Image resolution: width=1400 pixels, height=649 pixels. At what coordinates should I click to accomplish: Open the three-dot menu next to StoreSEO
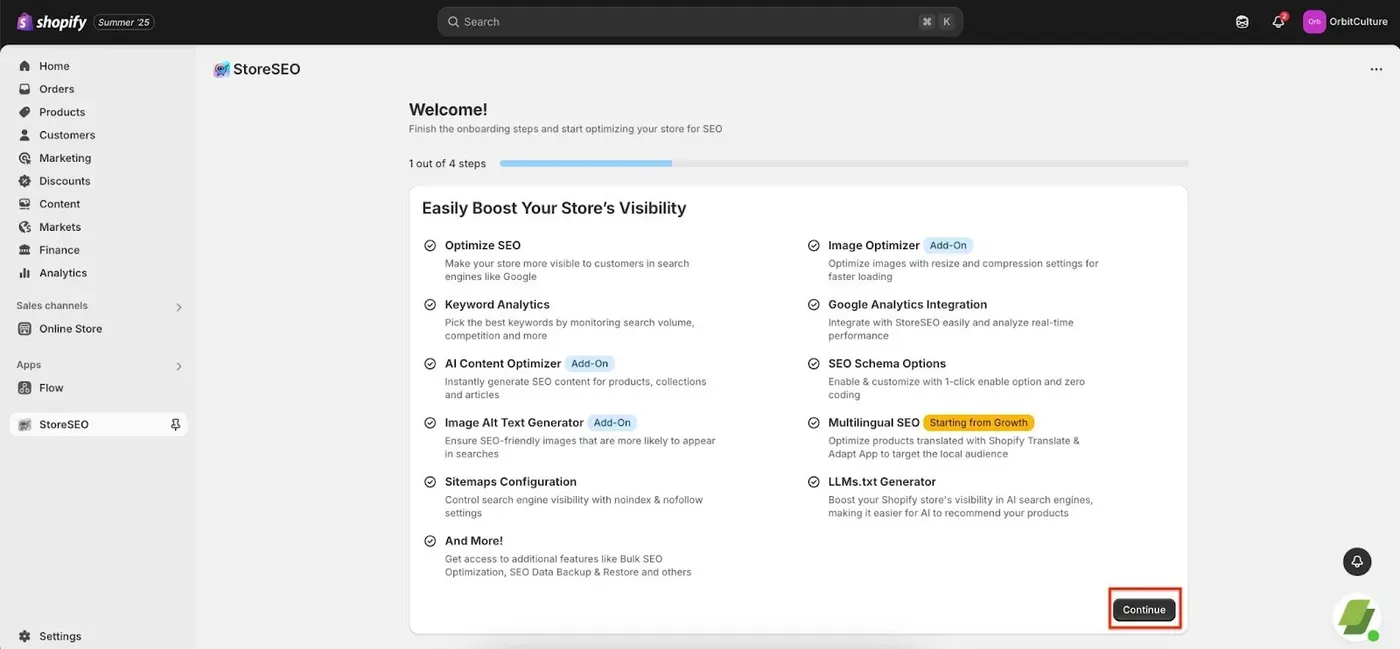point(1376,70)
